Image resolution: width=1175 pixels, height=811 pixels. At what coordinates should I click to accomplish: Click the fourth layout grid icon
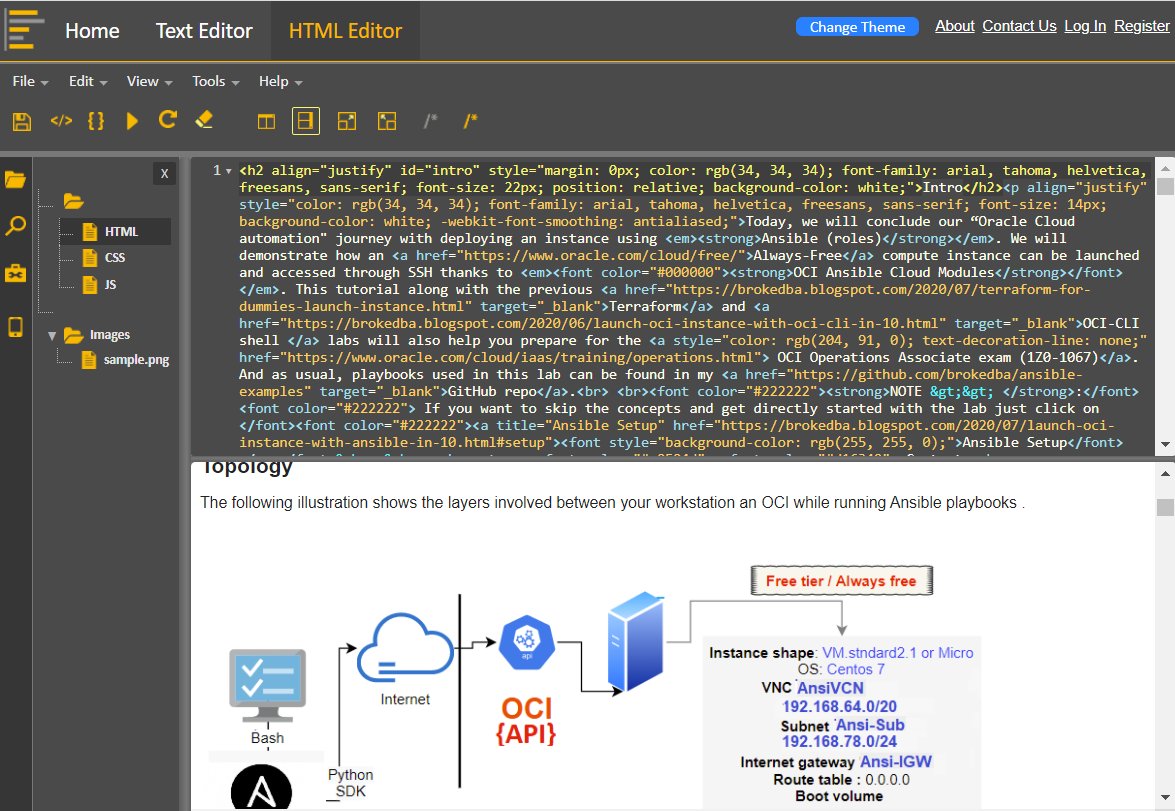387,121
